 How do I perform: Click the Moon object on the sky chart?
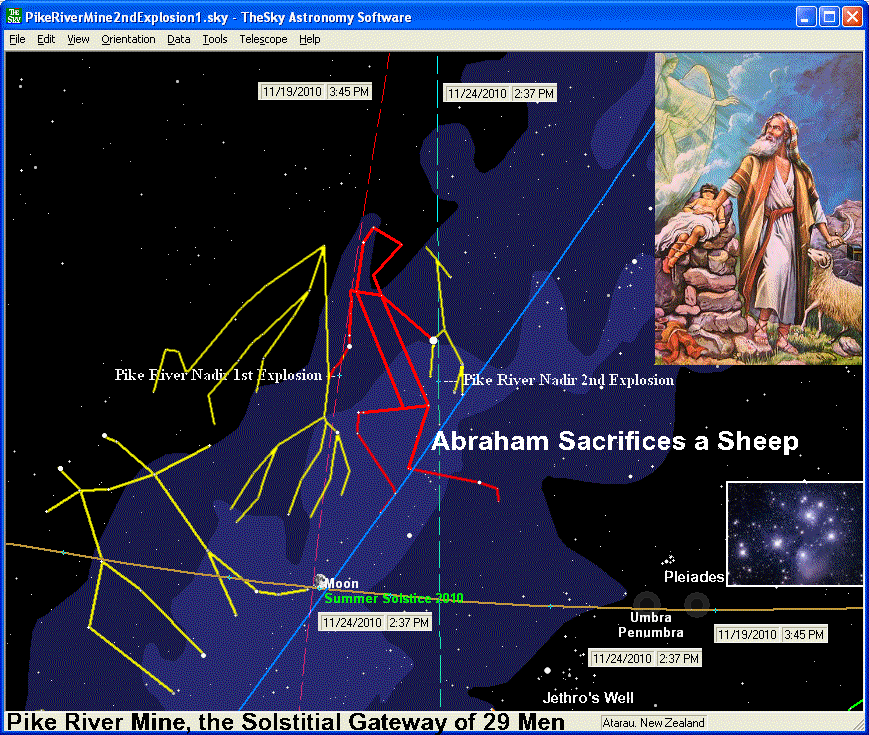point(320,582)
